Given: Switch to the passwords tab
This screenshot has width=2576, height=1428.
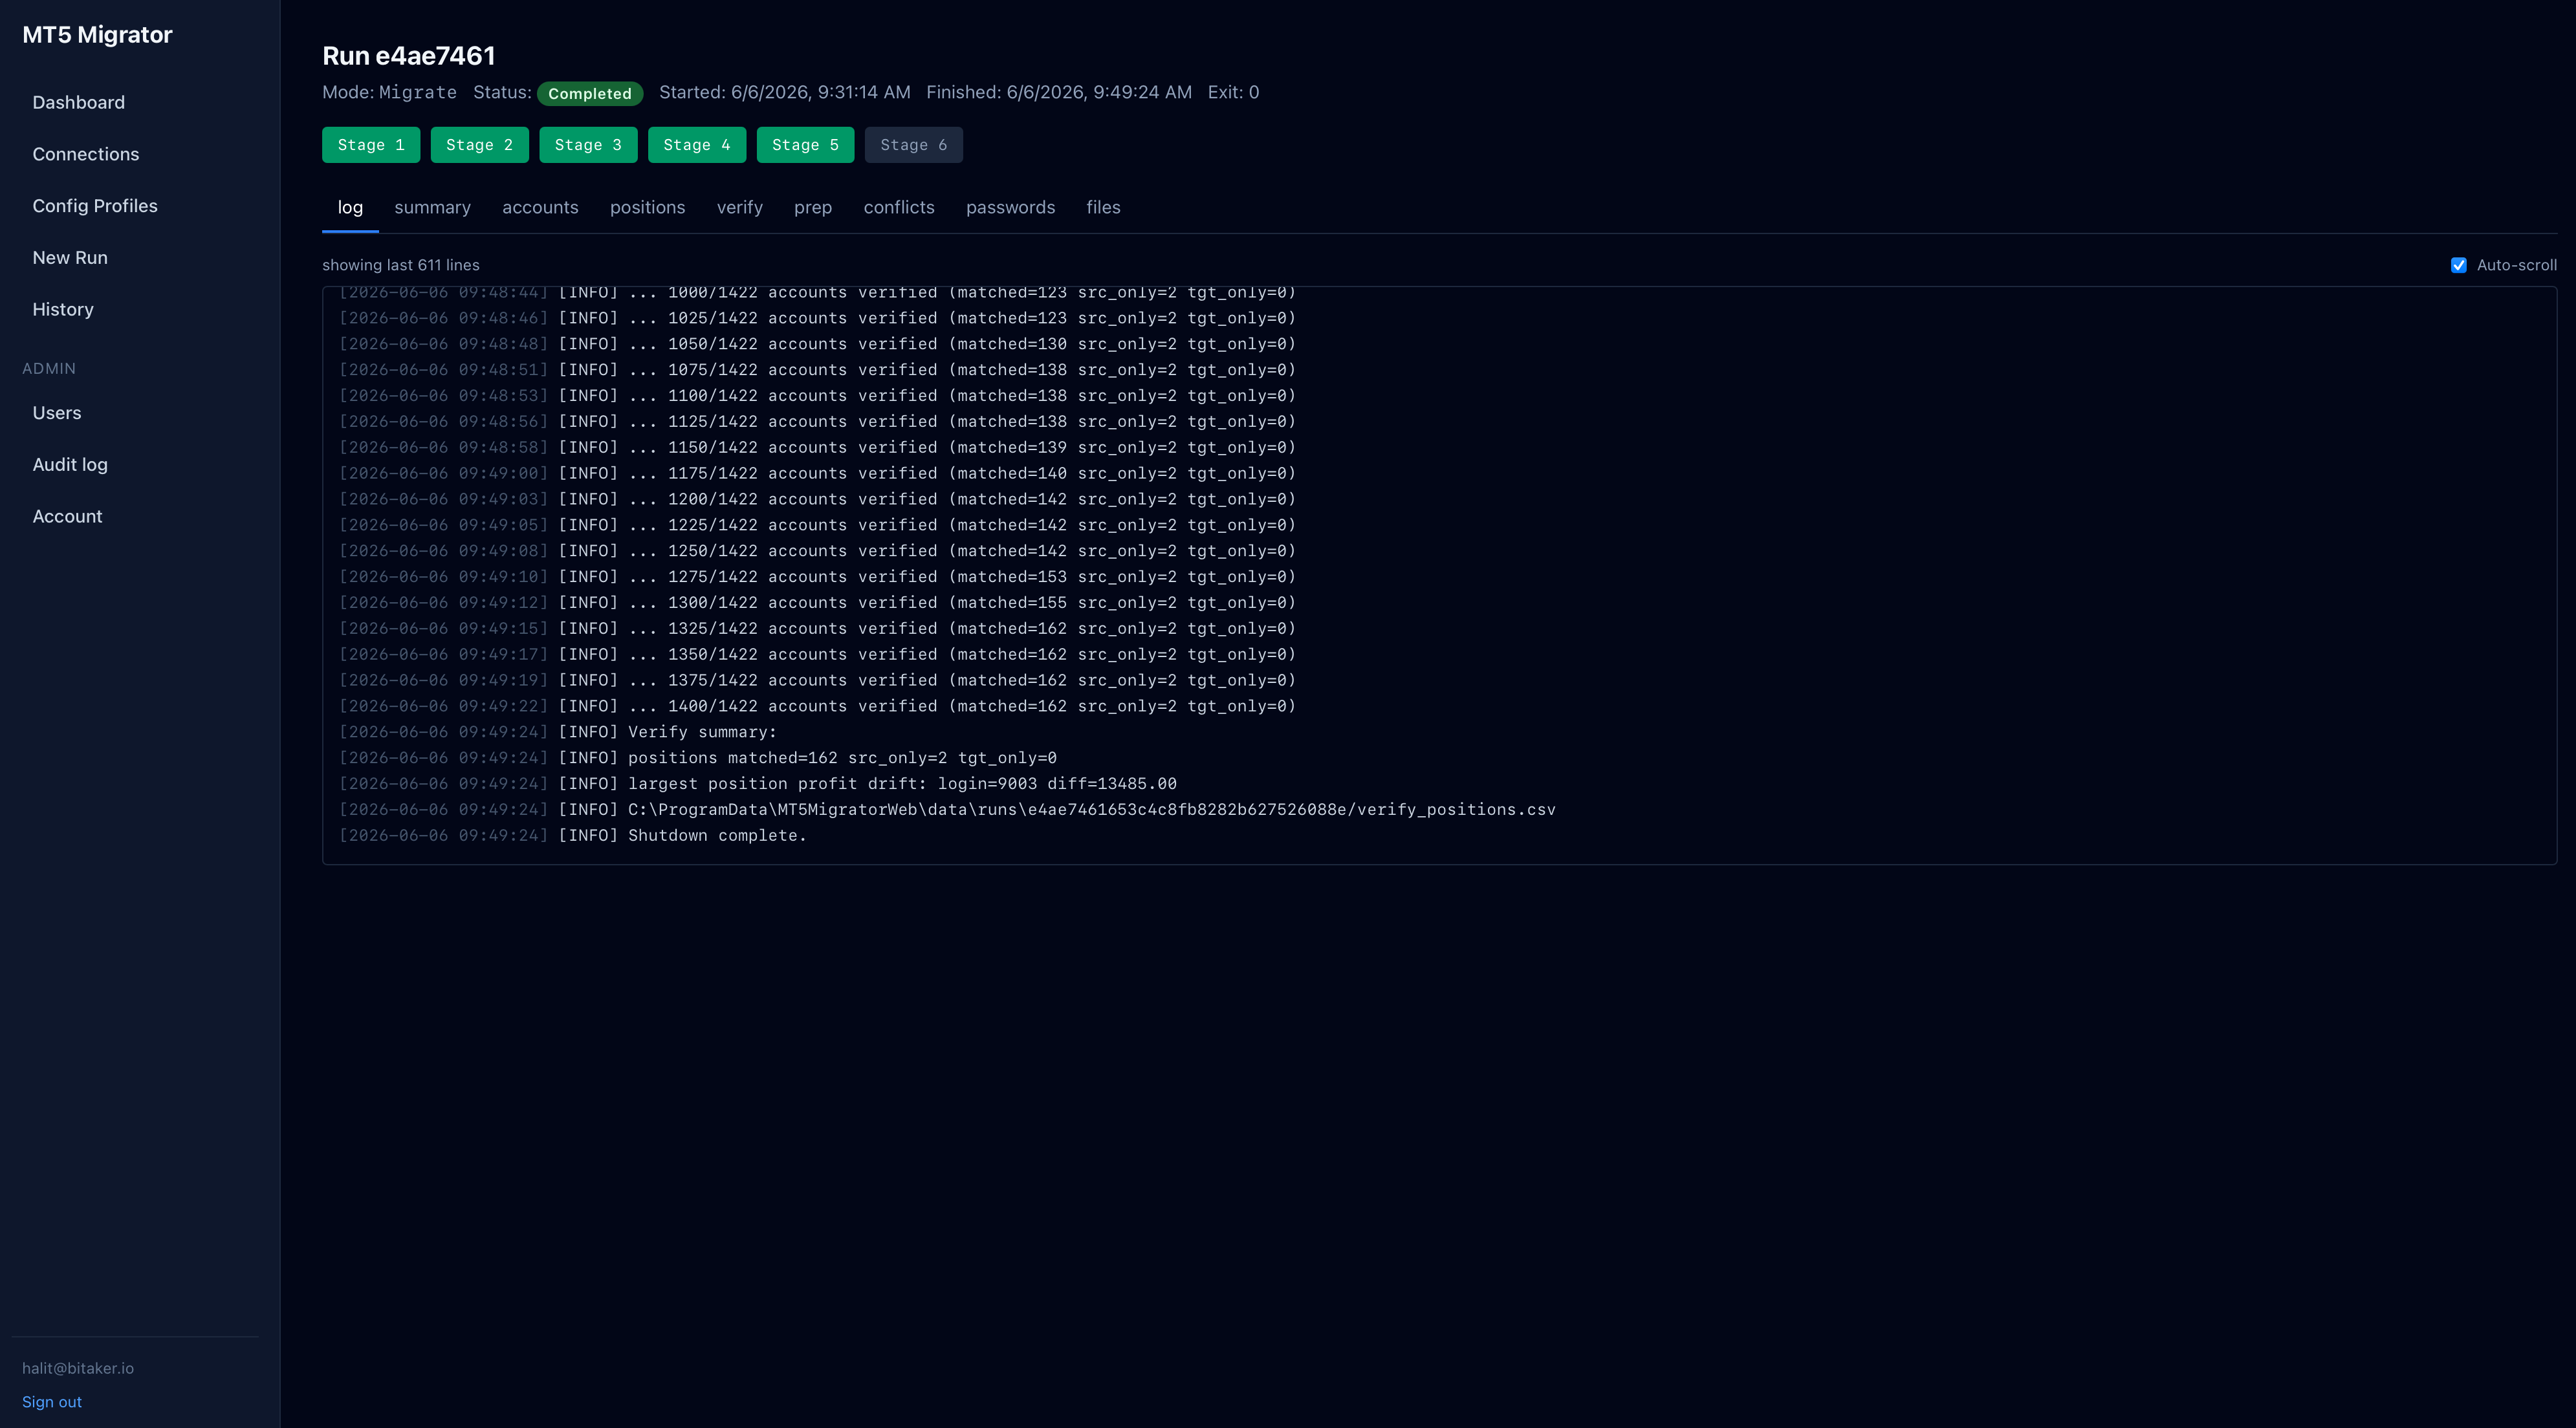Looking at the screenshot, I should (x=1011, y=207).
